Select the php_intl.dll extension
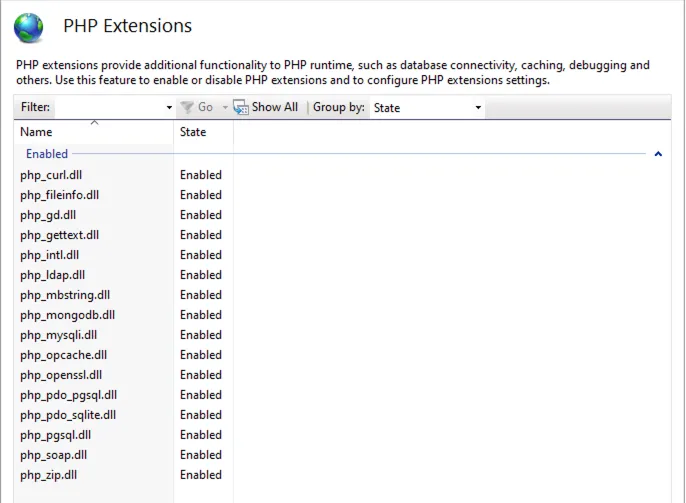Screen dimensions: 686x503 tap(49, 255)
